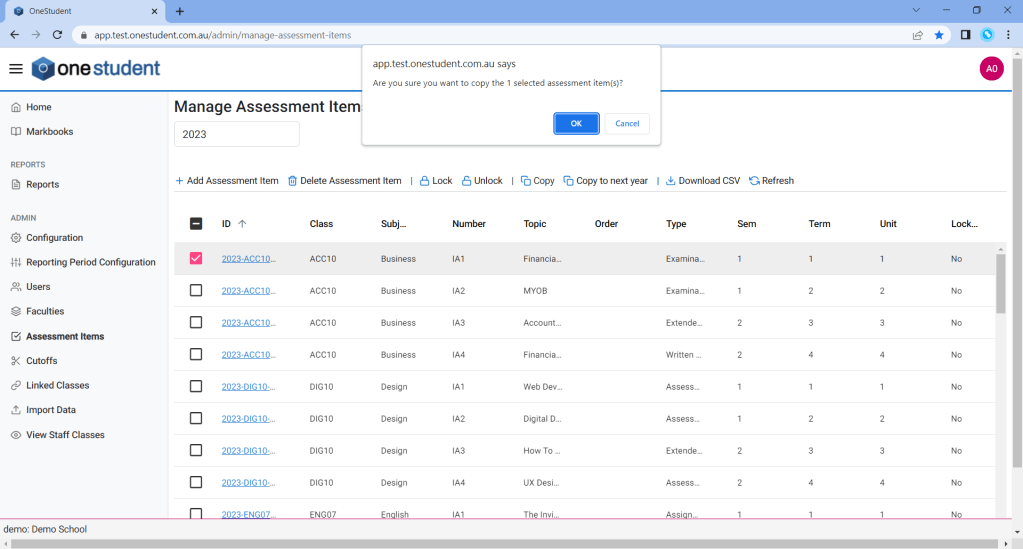The image size is (1023, 549).
Task: Click the Unlock toolbar icon
Action: tap(465, 181)
